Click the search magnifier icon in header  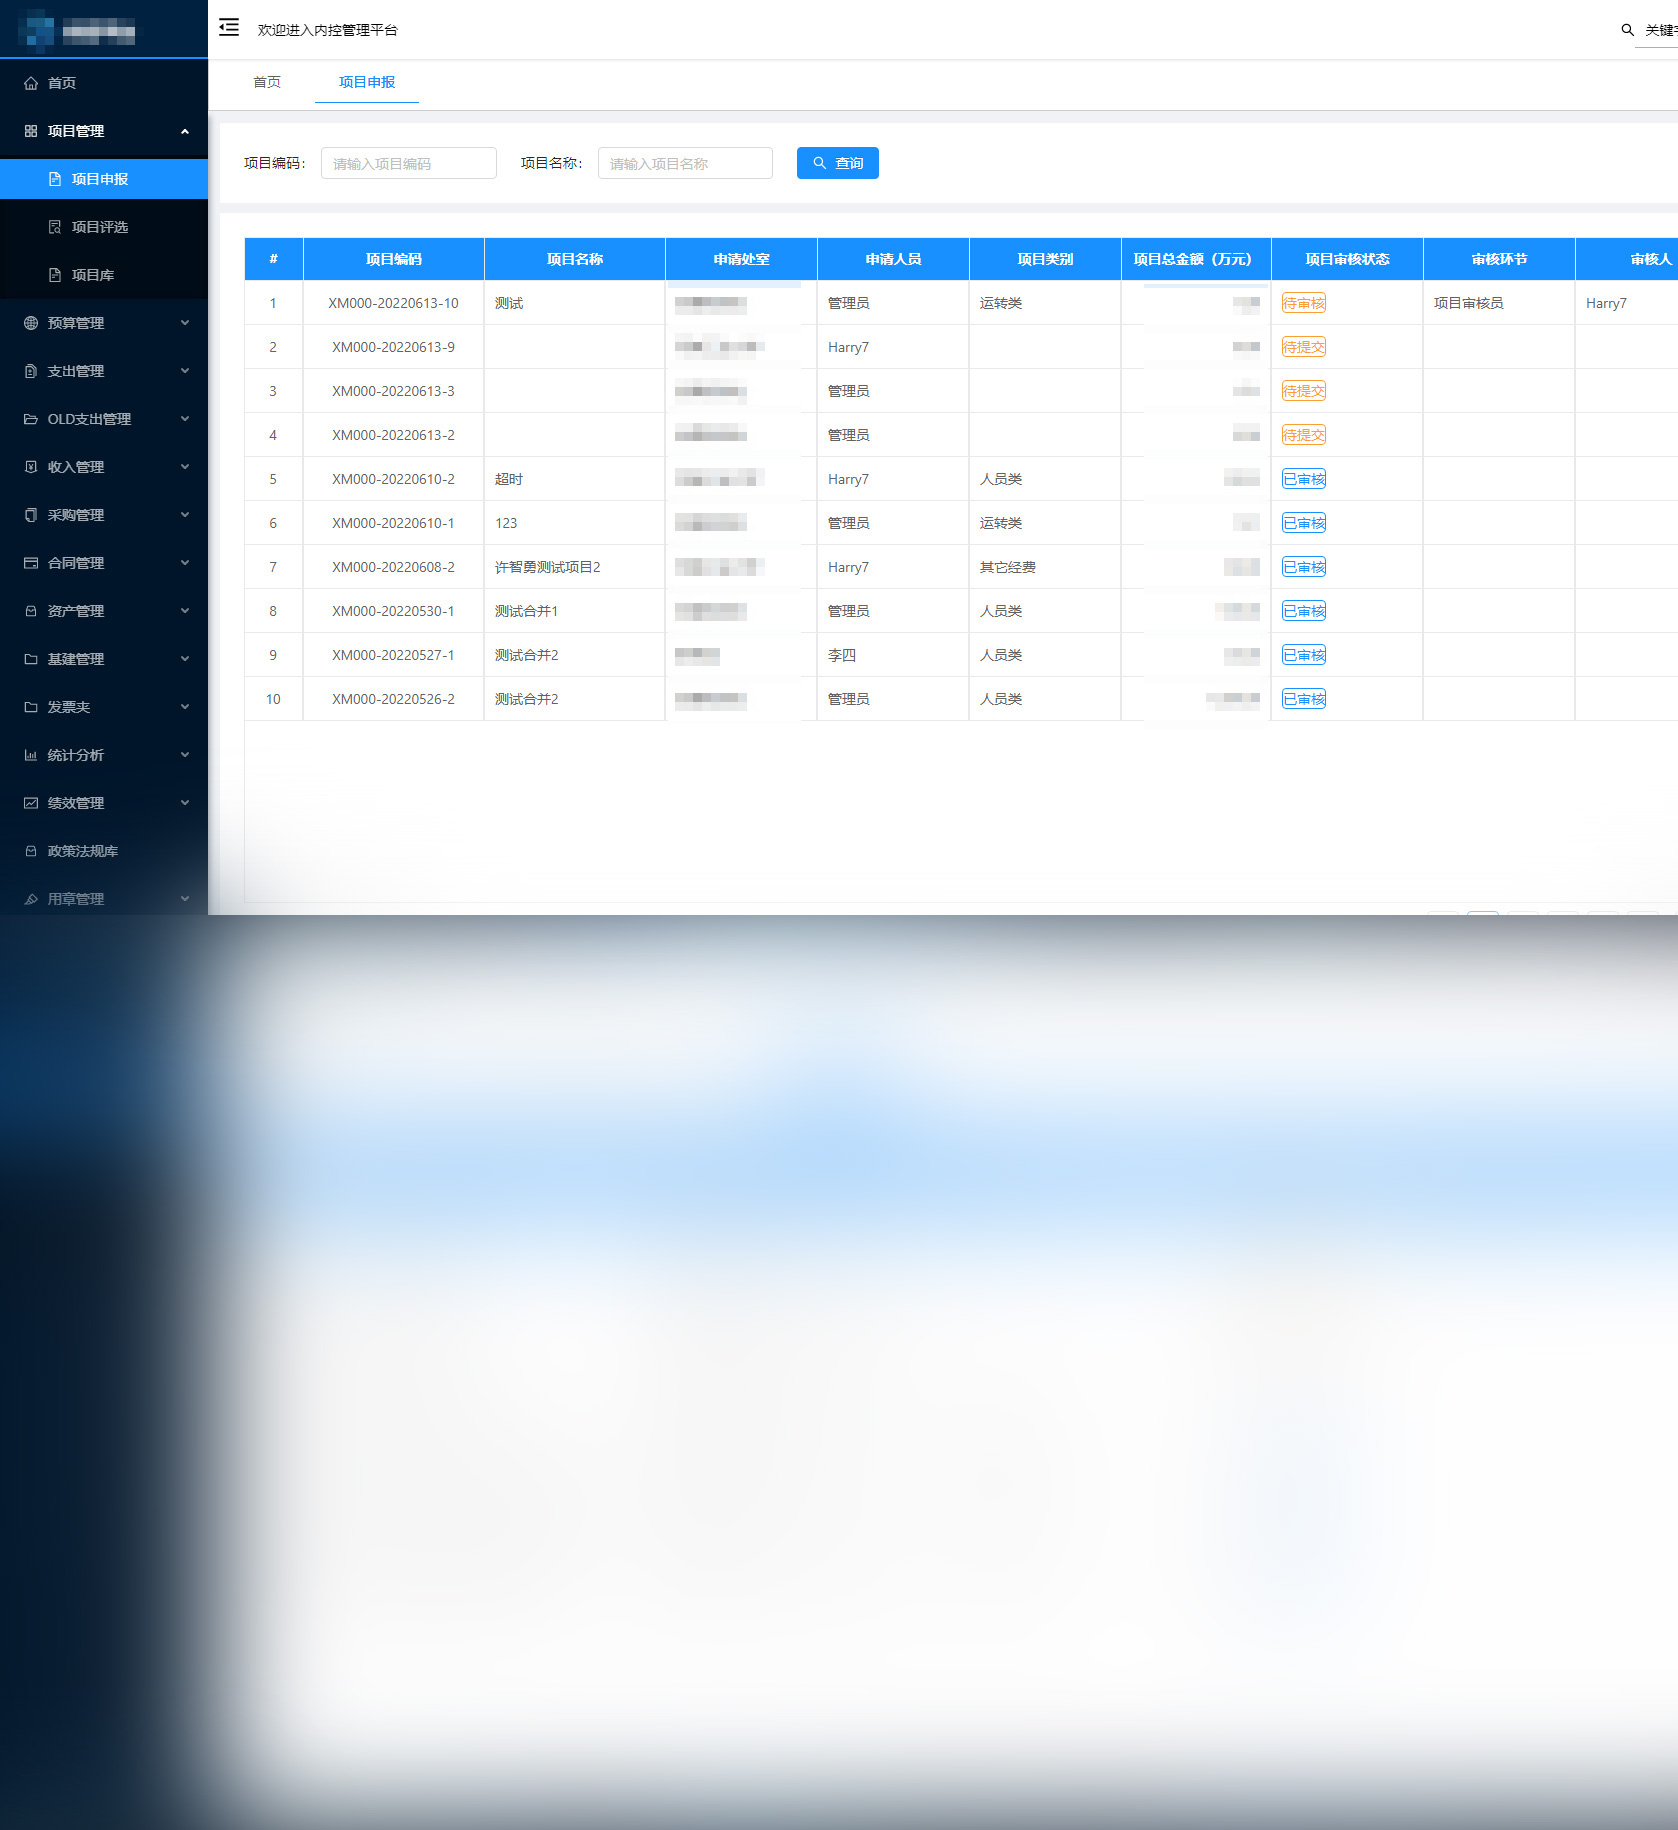coord(1627,30)
